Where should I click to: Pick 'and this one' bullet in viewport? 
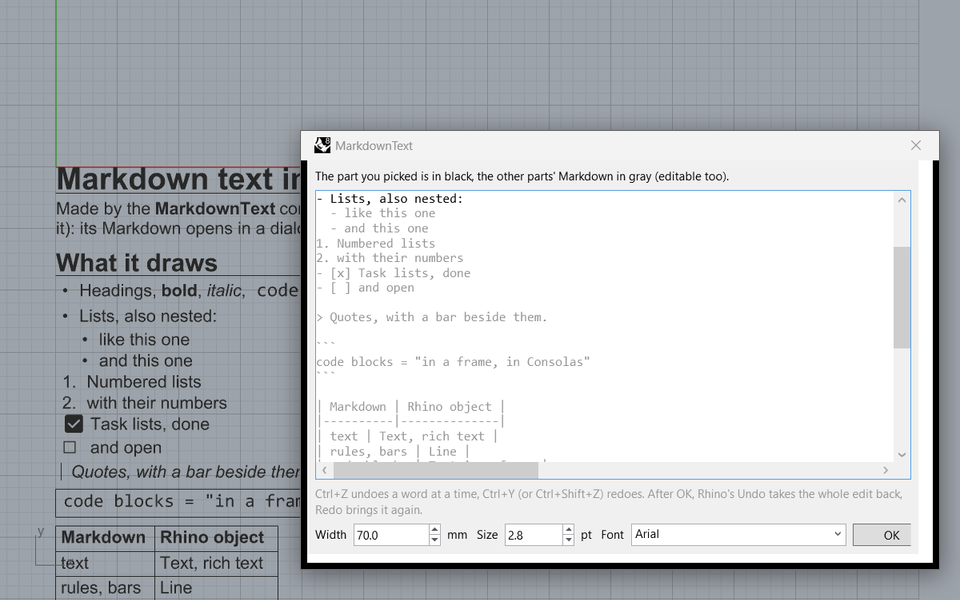click(x=145, y=361)
